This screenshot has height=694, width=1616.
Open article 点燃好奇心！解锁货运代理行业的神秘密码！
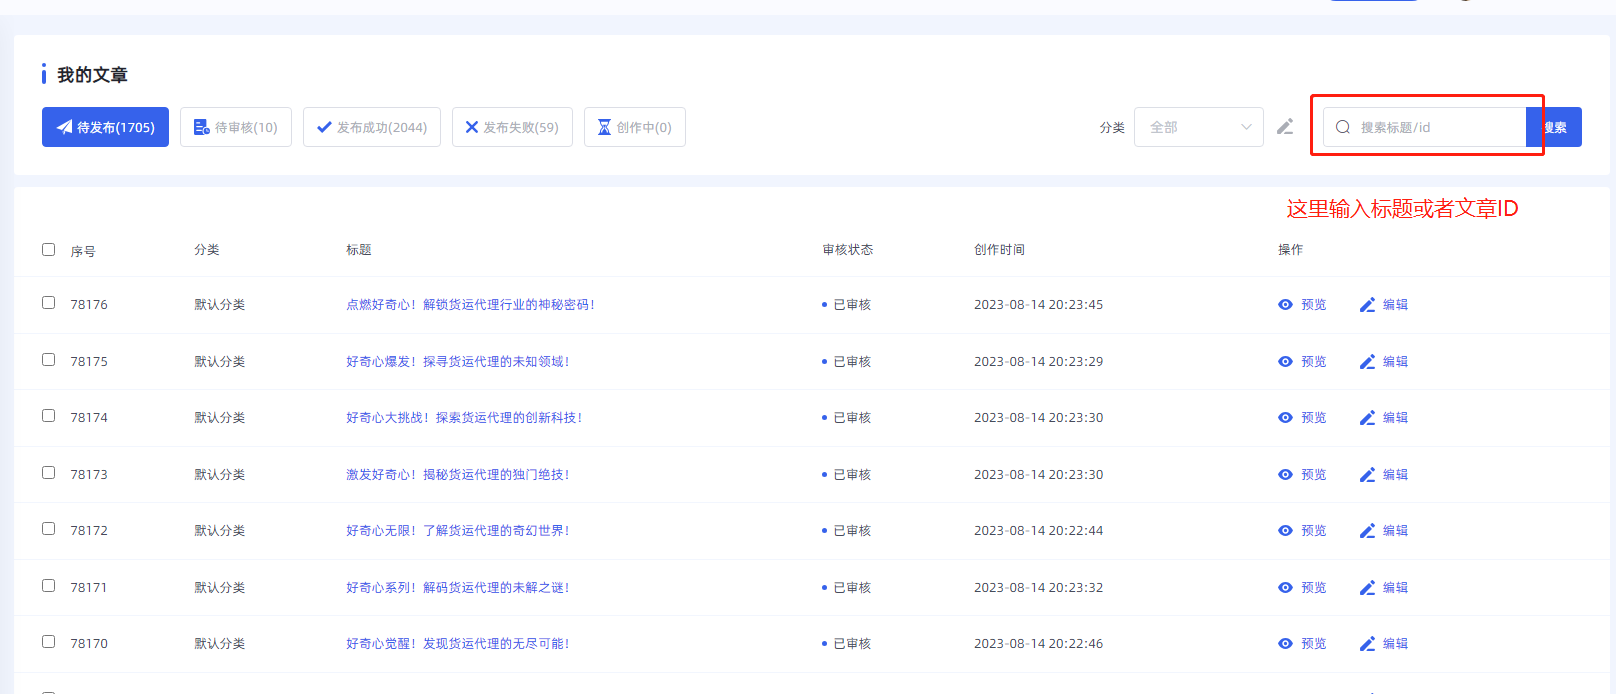[x=471, y=305]
